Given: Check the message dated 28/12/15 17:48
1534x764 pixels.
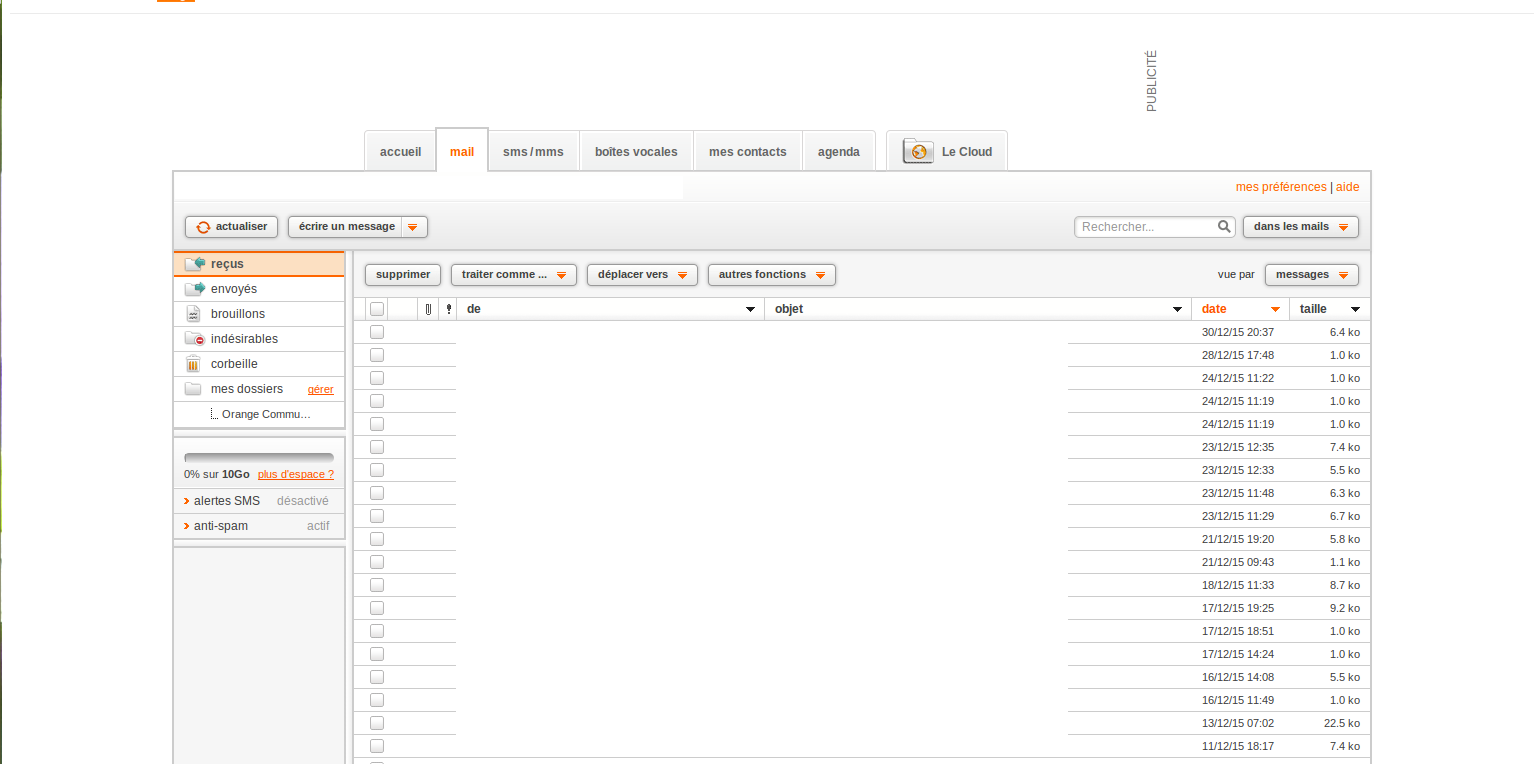Looking at the screenshot, I should pos(377,355).
